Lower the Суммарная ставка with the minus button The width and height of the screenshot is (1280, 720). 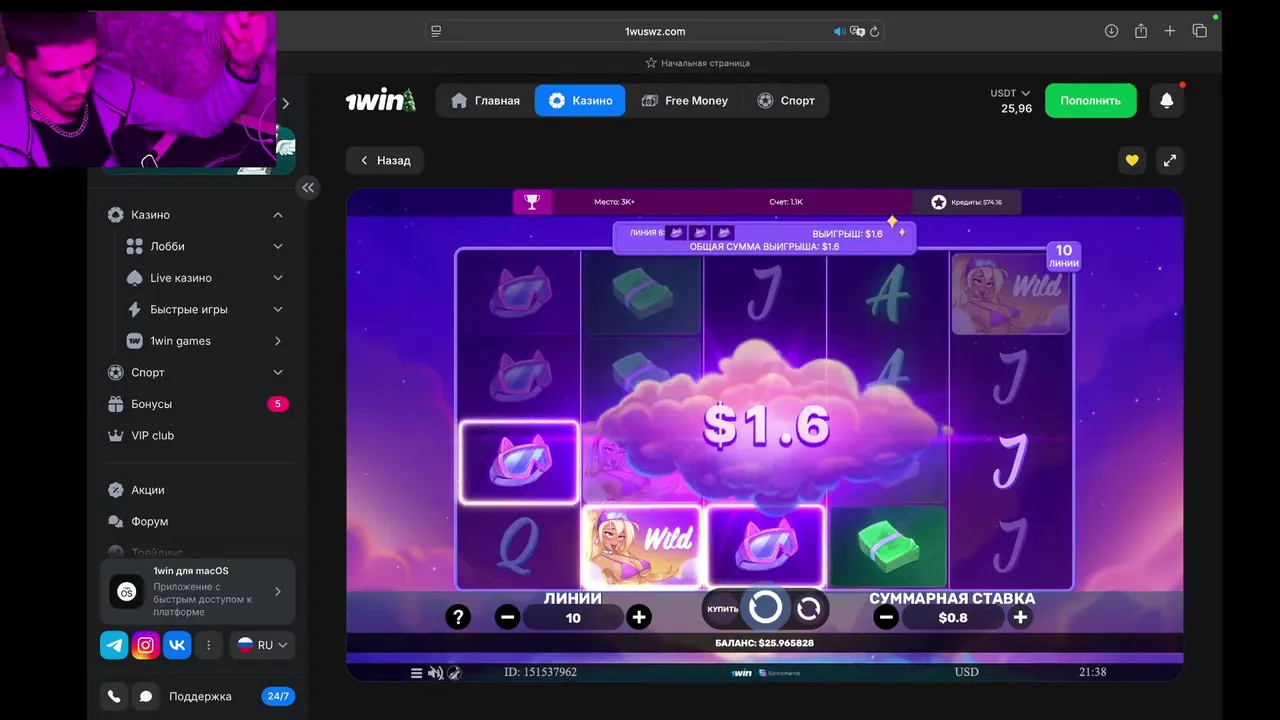point(885,617)
